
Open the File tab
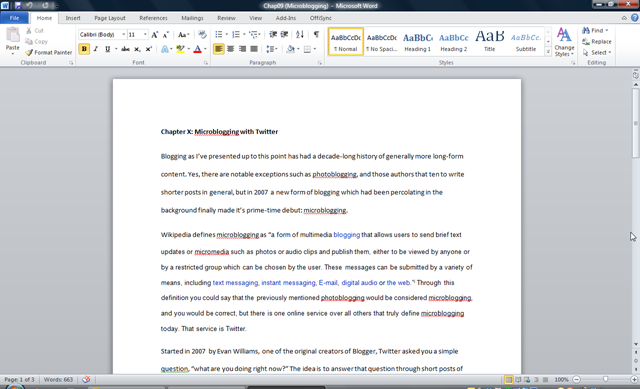[x=14, y=18]
